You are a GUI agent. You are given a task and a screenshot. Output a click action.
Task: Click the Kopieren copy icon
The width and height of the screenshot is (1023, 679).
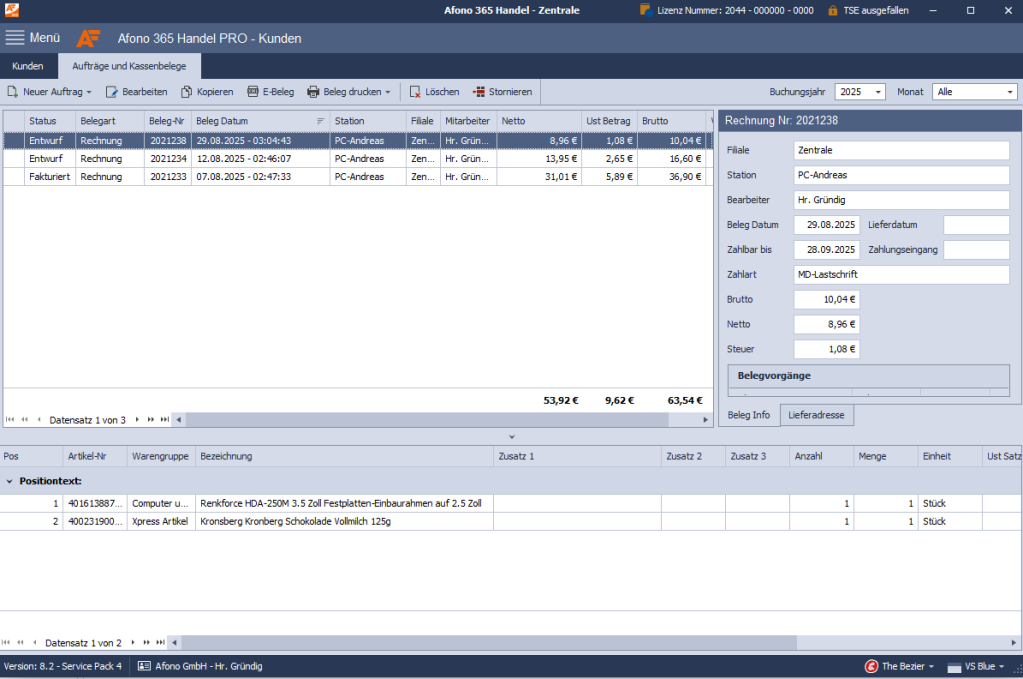187,92
